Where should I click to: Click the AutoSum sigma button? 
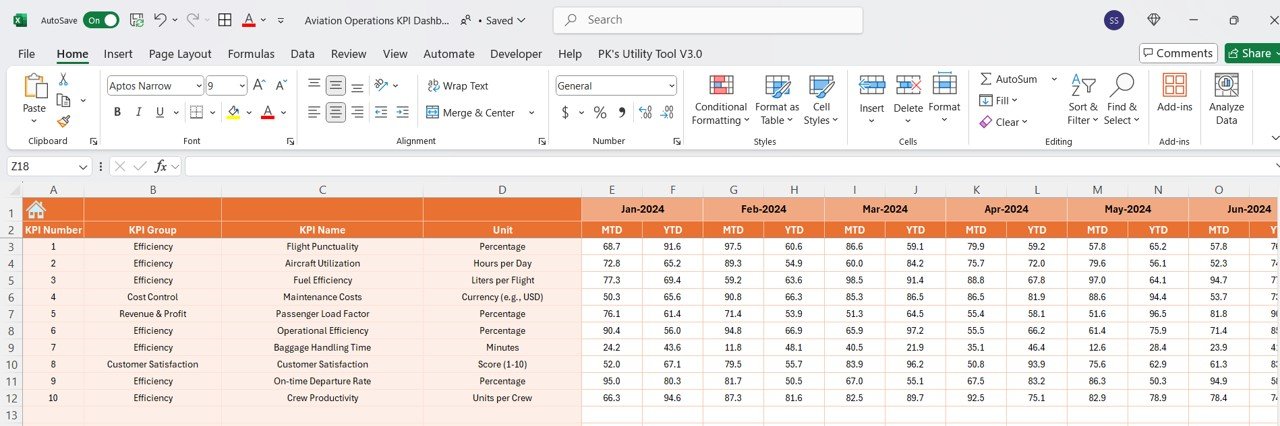coord(1009,79)
